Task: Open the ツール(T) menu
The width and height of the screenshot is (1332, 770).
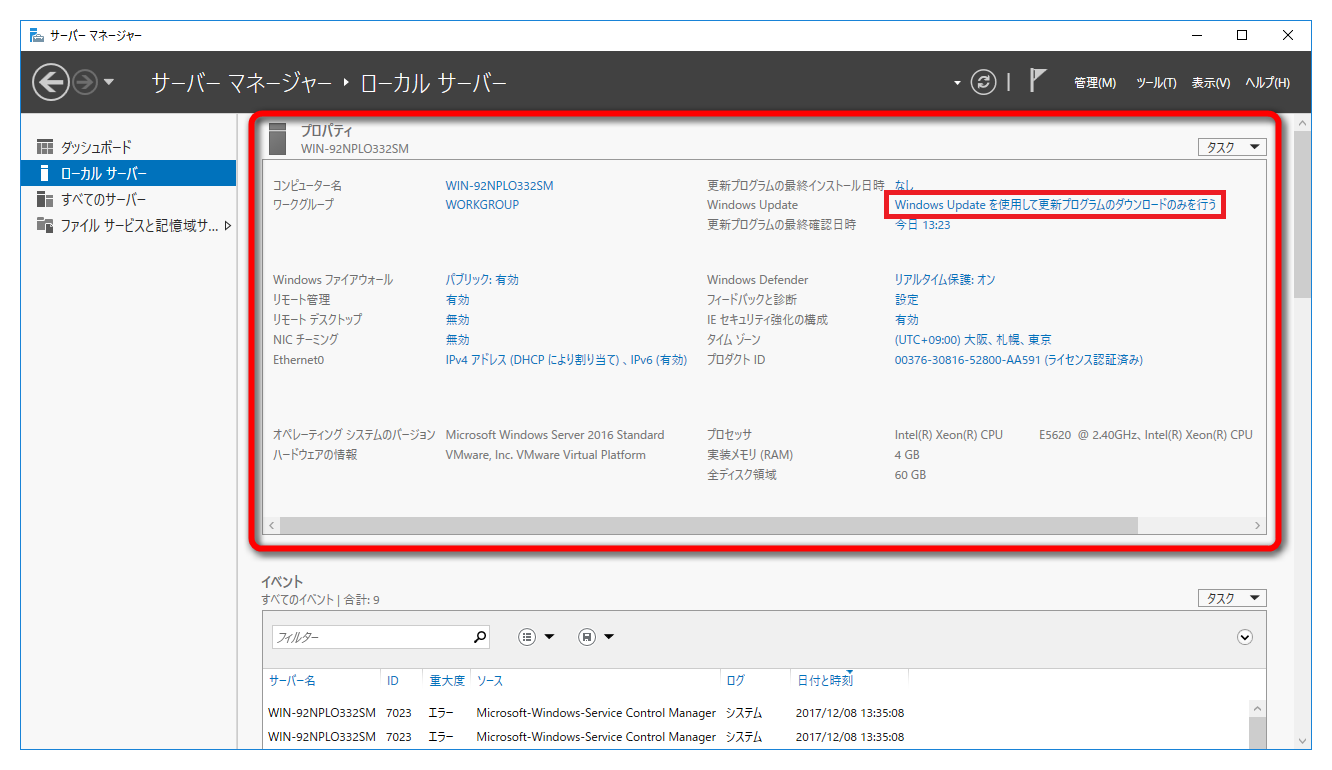Action: point(1156,83)
